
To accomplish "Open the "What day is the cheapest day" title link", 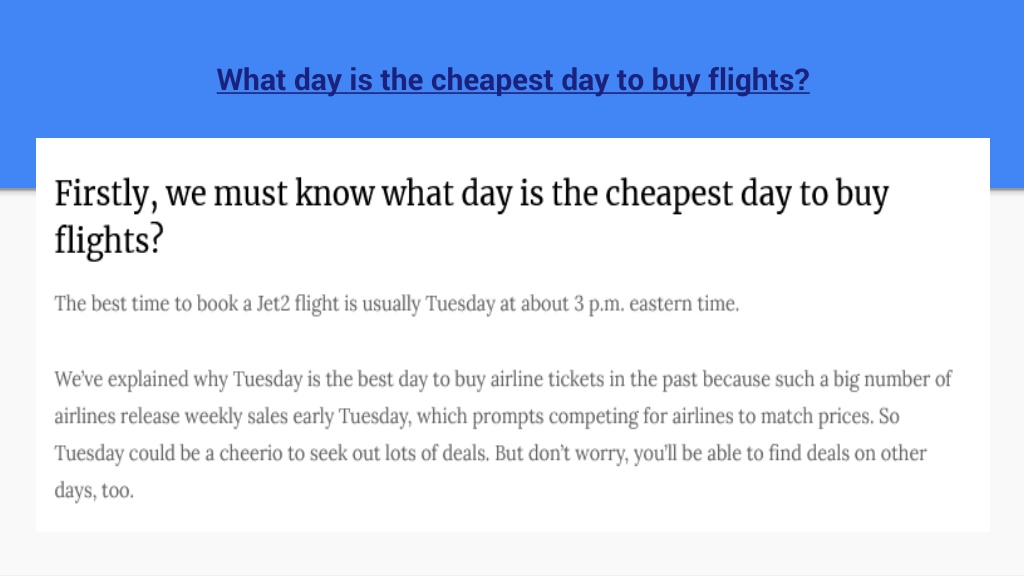I will click(x=513, y=80).
